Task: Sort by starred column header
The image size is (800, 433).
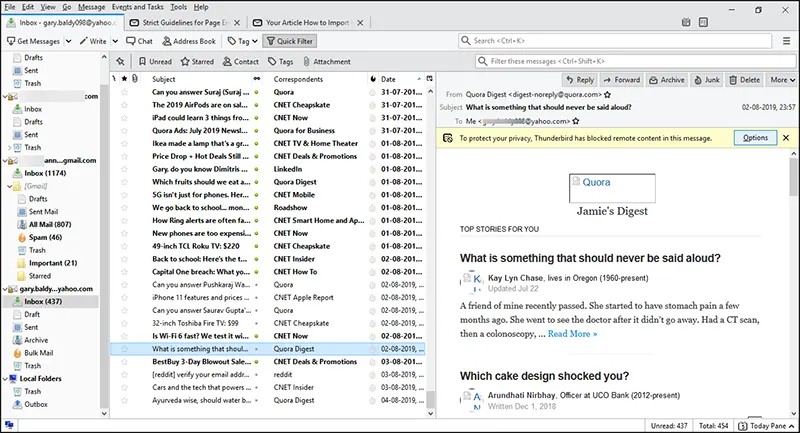Action: pos(124,79)
